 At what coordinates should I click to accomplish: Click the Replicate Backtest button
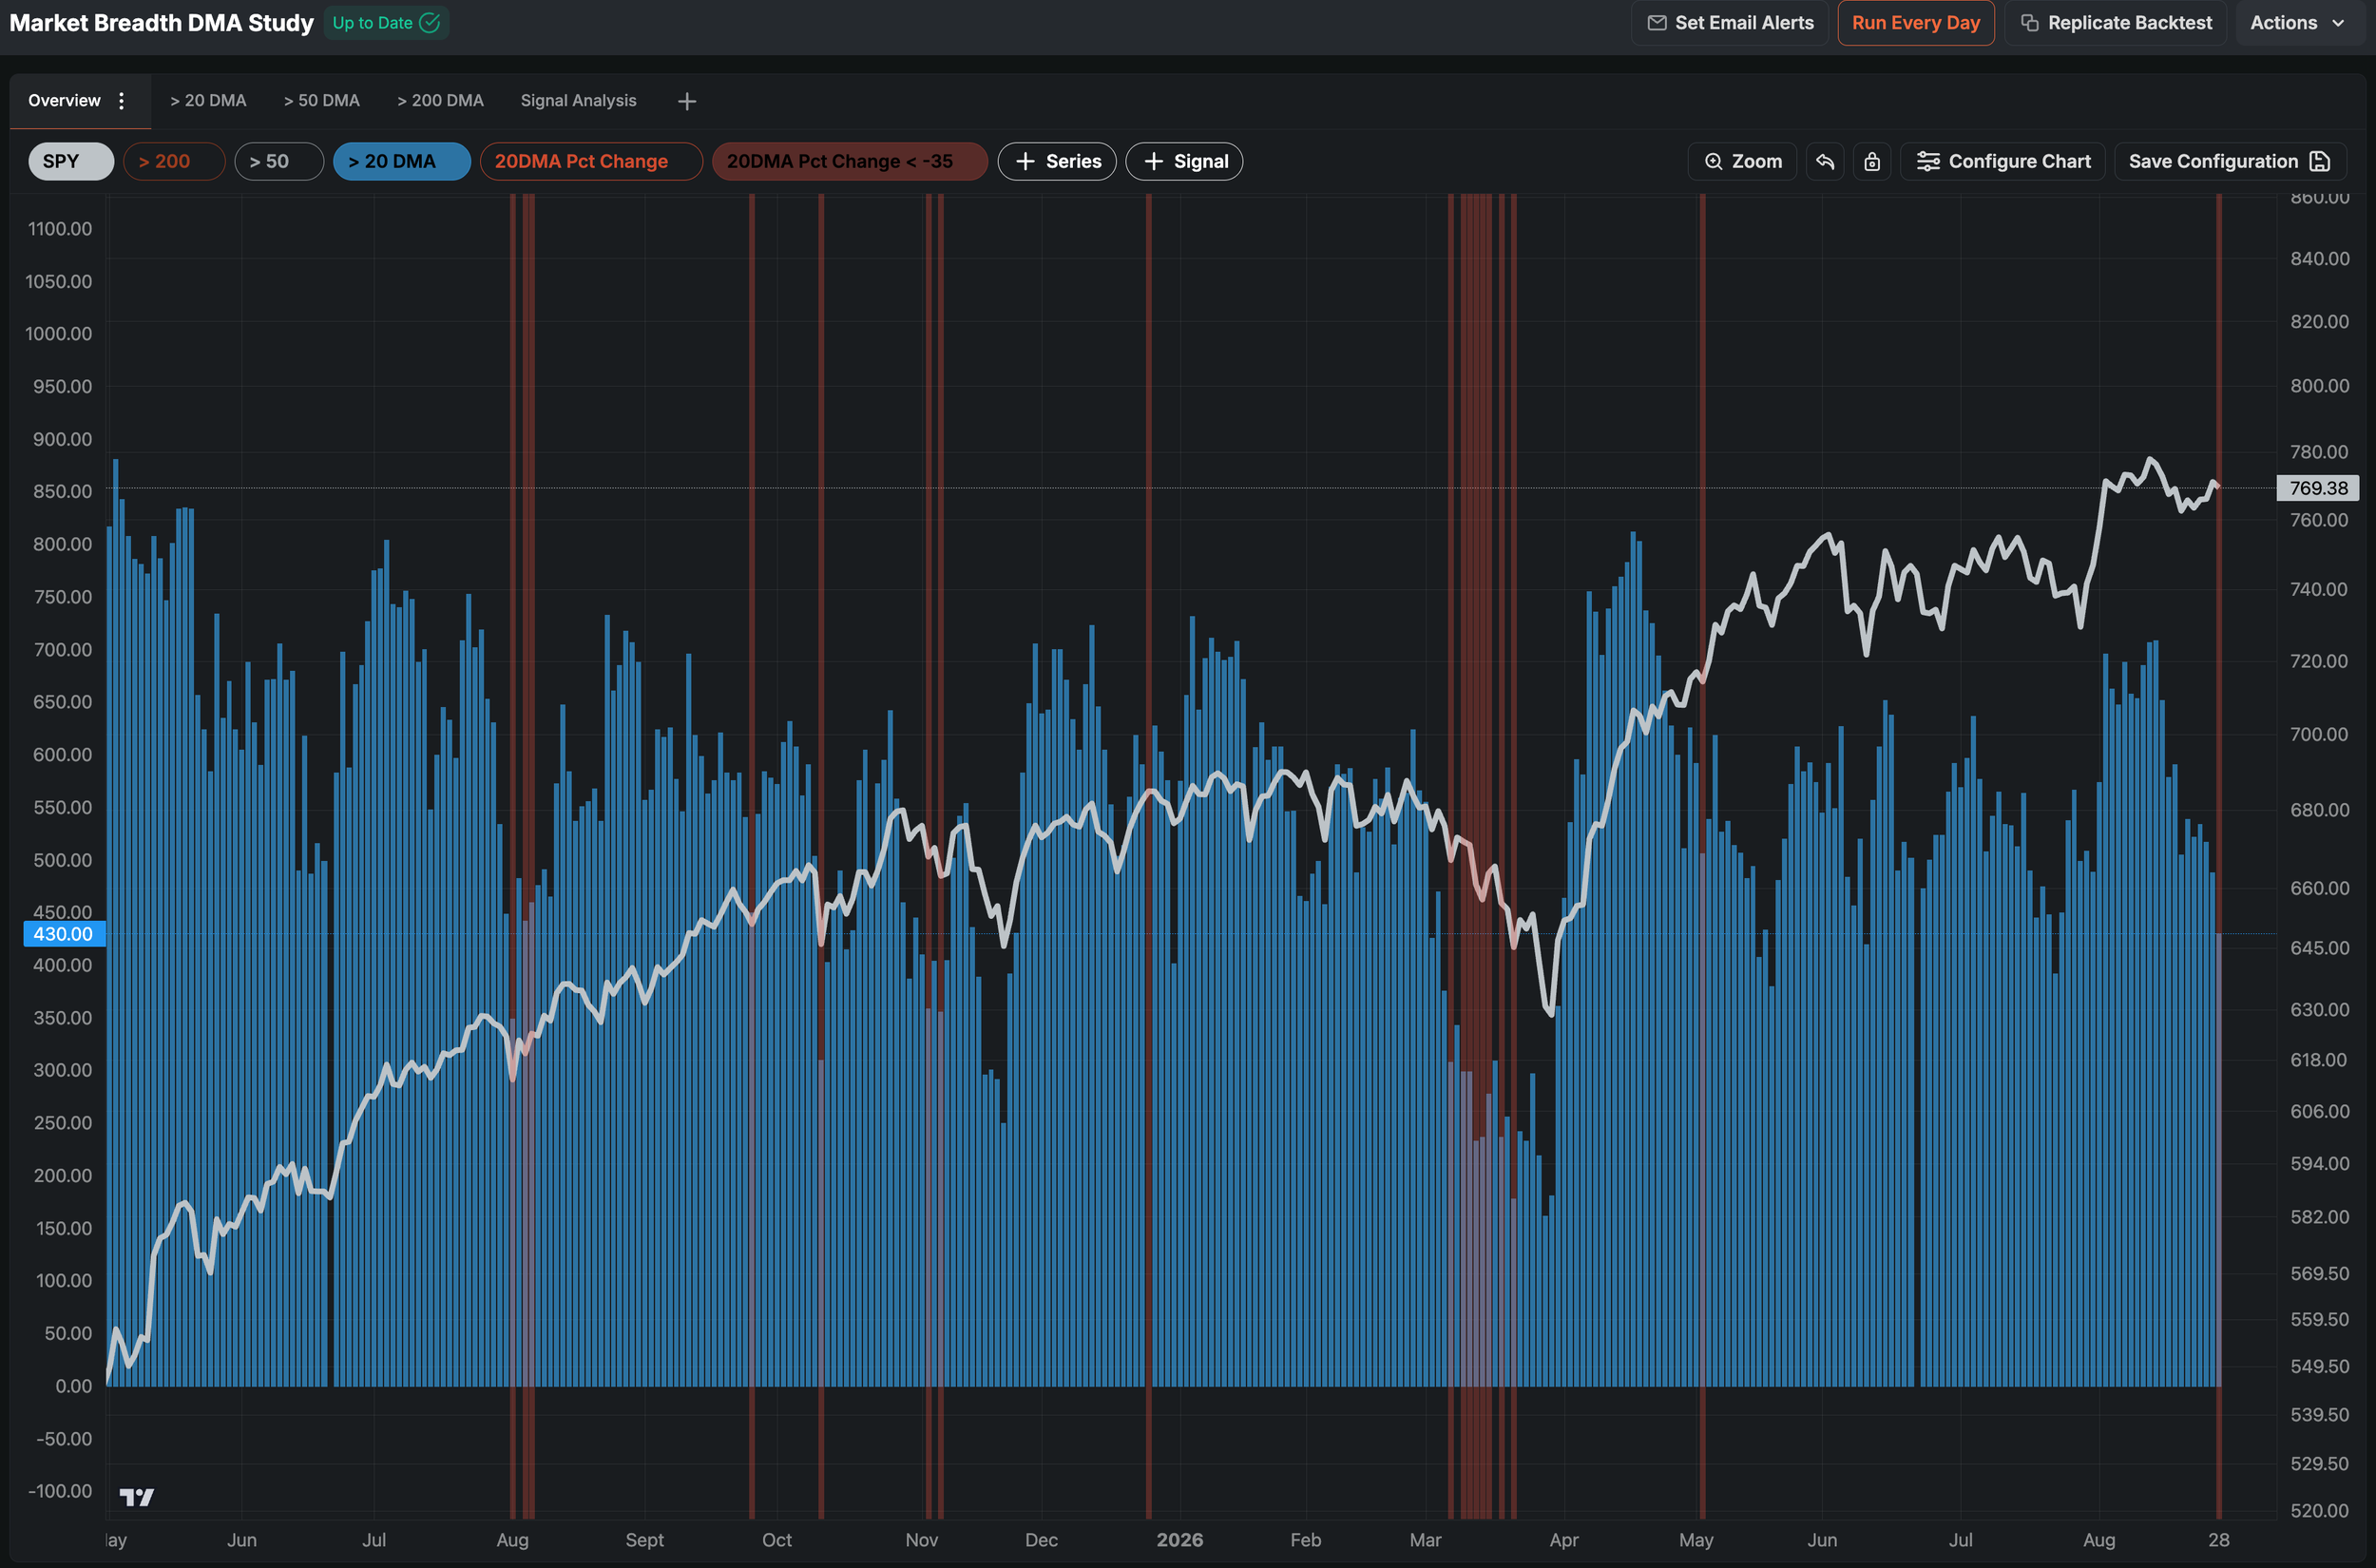[2116, 23]
